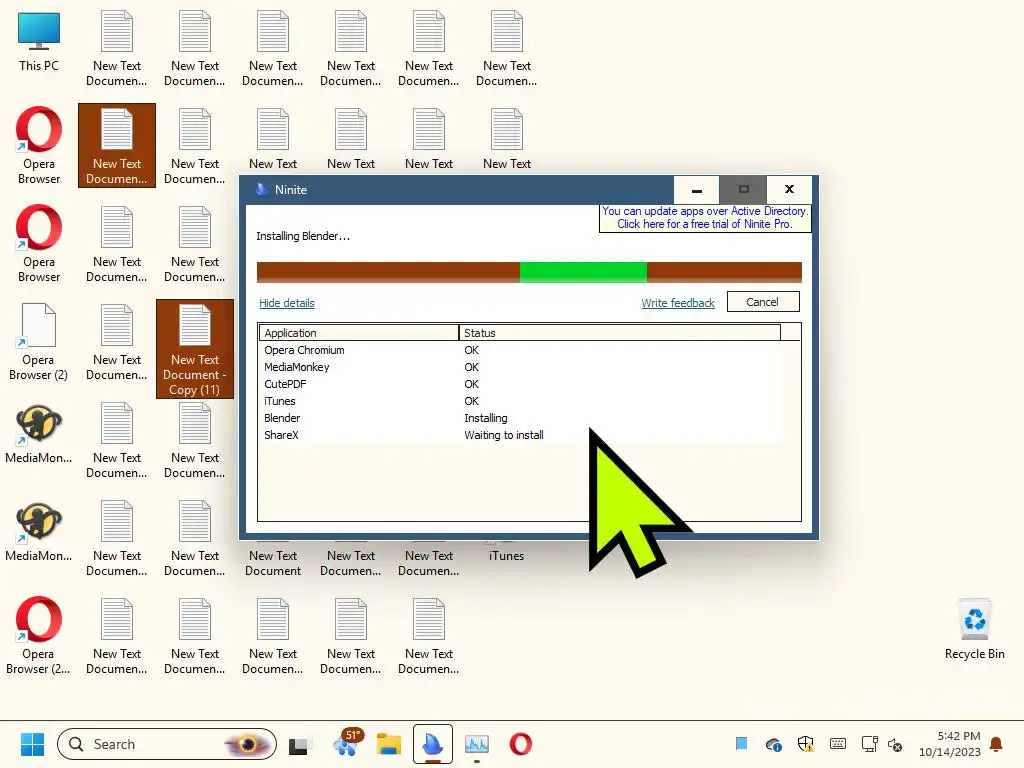
Task: Click the Application column header
Action: 359,332
